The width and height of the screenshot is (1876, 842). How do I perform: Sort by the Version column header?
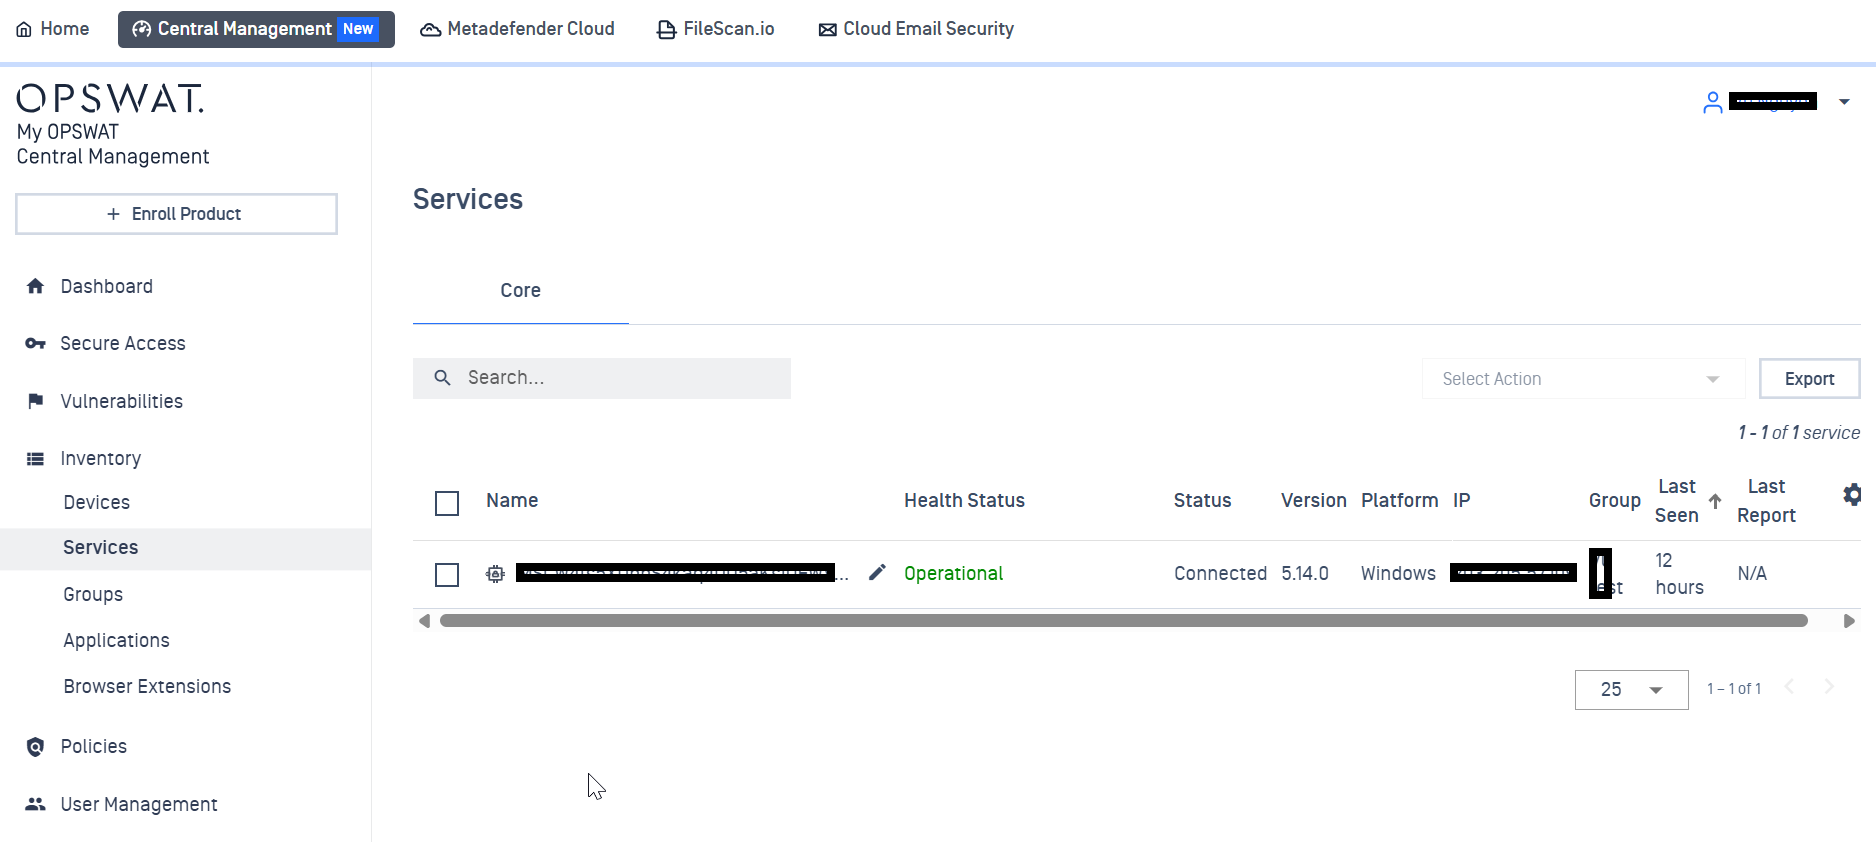(x=1314, y=500)
